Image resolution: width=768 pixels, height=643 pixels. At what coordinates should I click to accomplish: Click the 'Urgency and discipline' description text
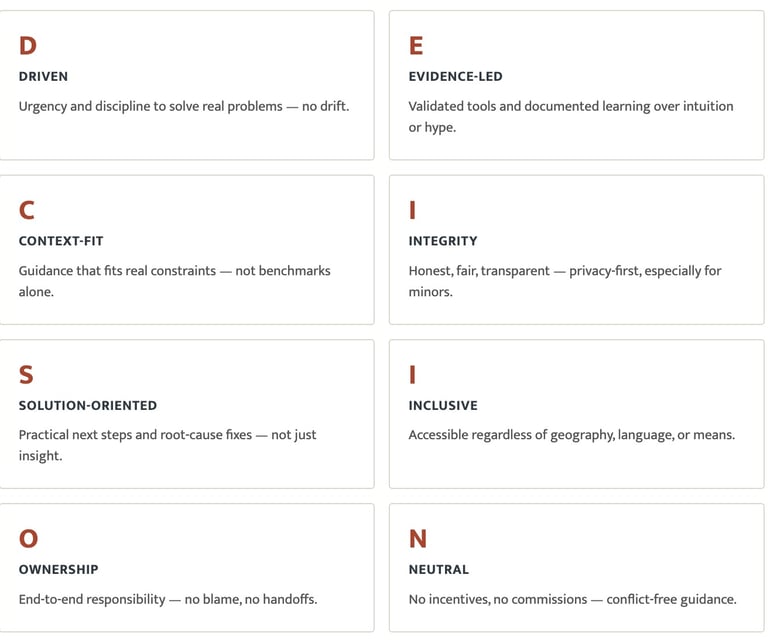(184, 106)
